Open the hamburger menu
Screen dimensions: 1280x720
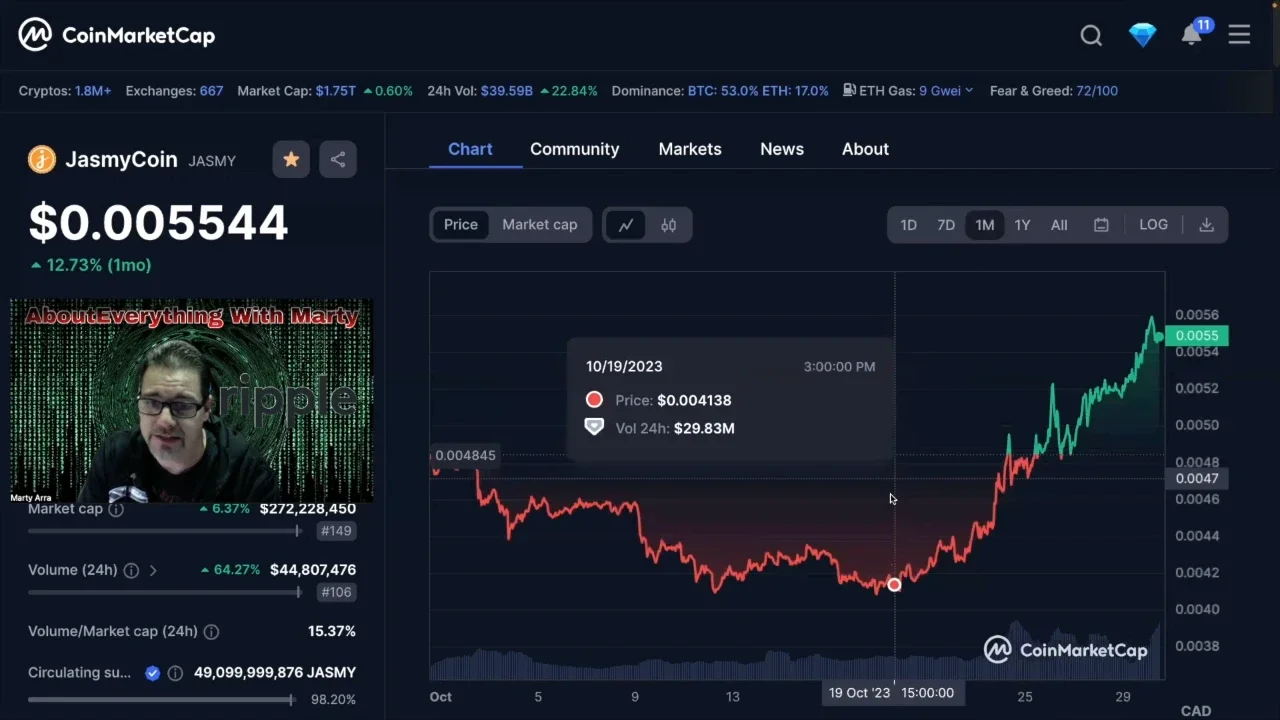[1239, 36]
